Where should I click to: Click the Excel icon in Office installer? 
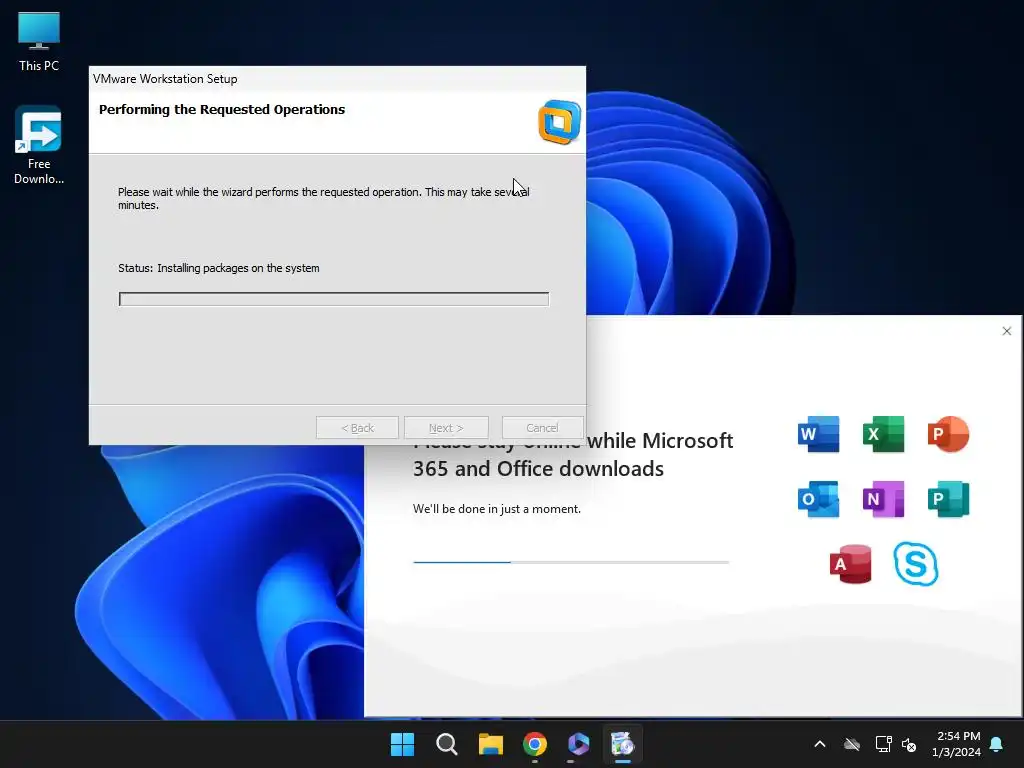coord(883,434)
